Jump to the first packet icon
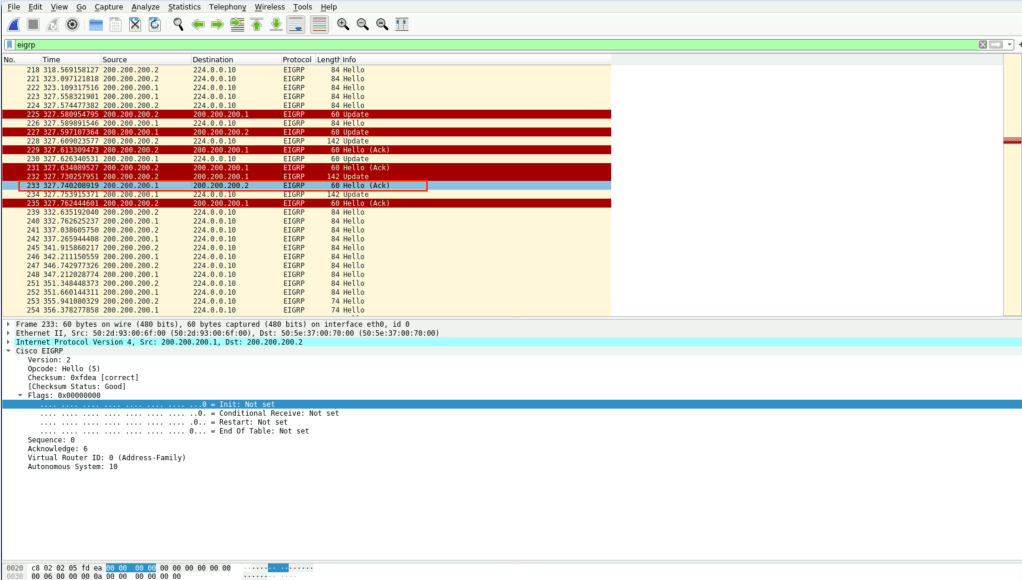The height and width of the screenshot is (580, 1022). click(257, 24)
